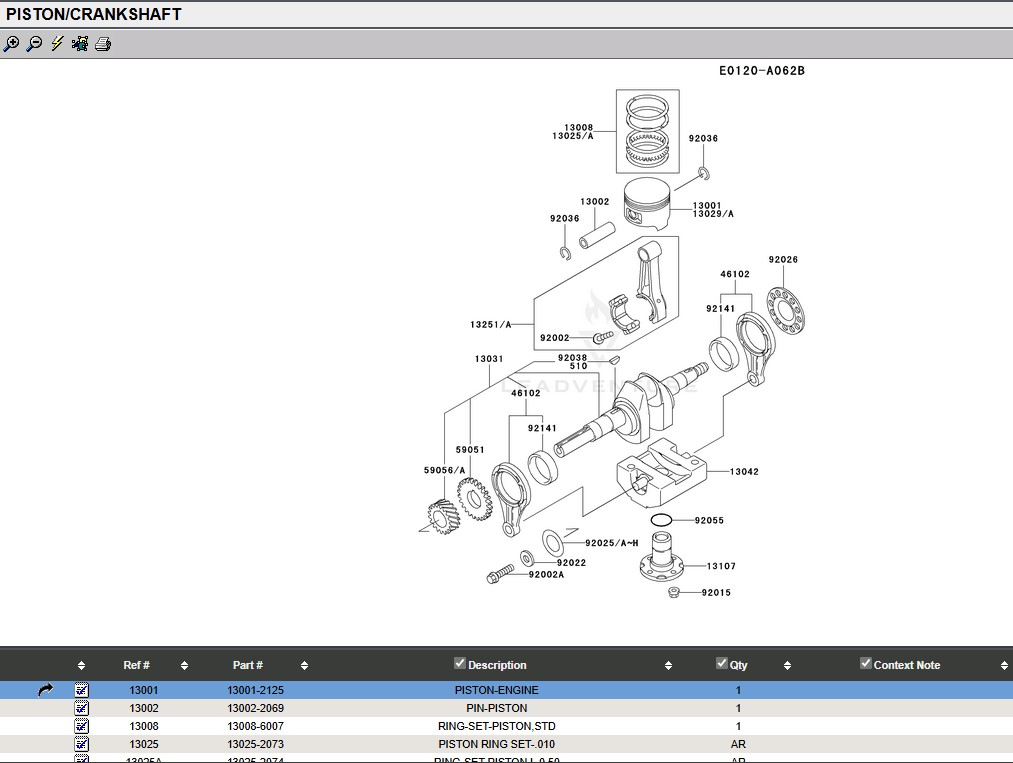Click the Ref # column header
1013x763 pixels.
click(x=137, y=665)
